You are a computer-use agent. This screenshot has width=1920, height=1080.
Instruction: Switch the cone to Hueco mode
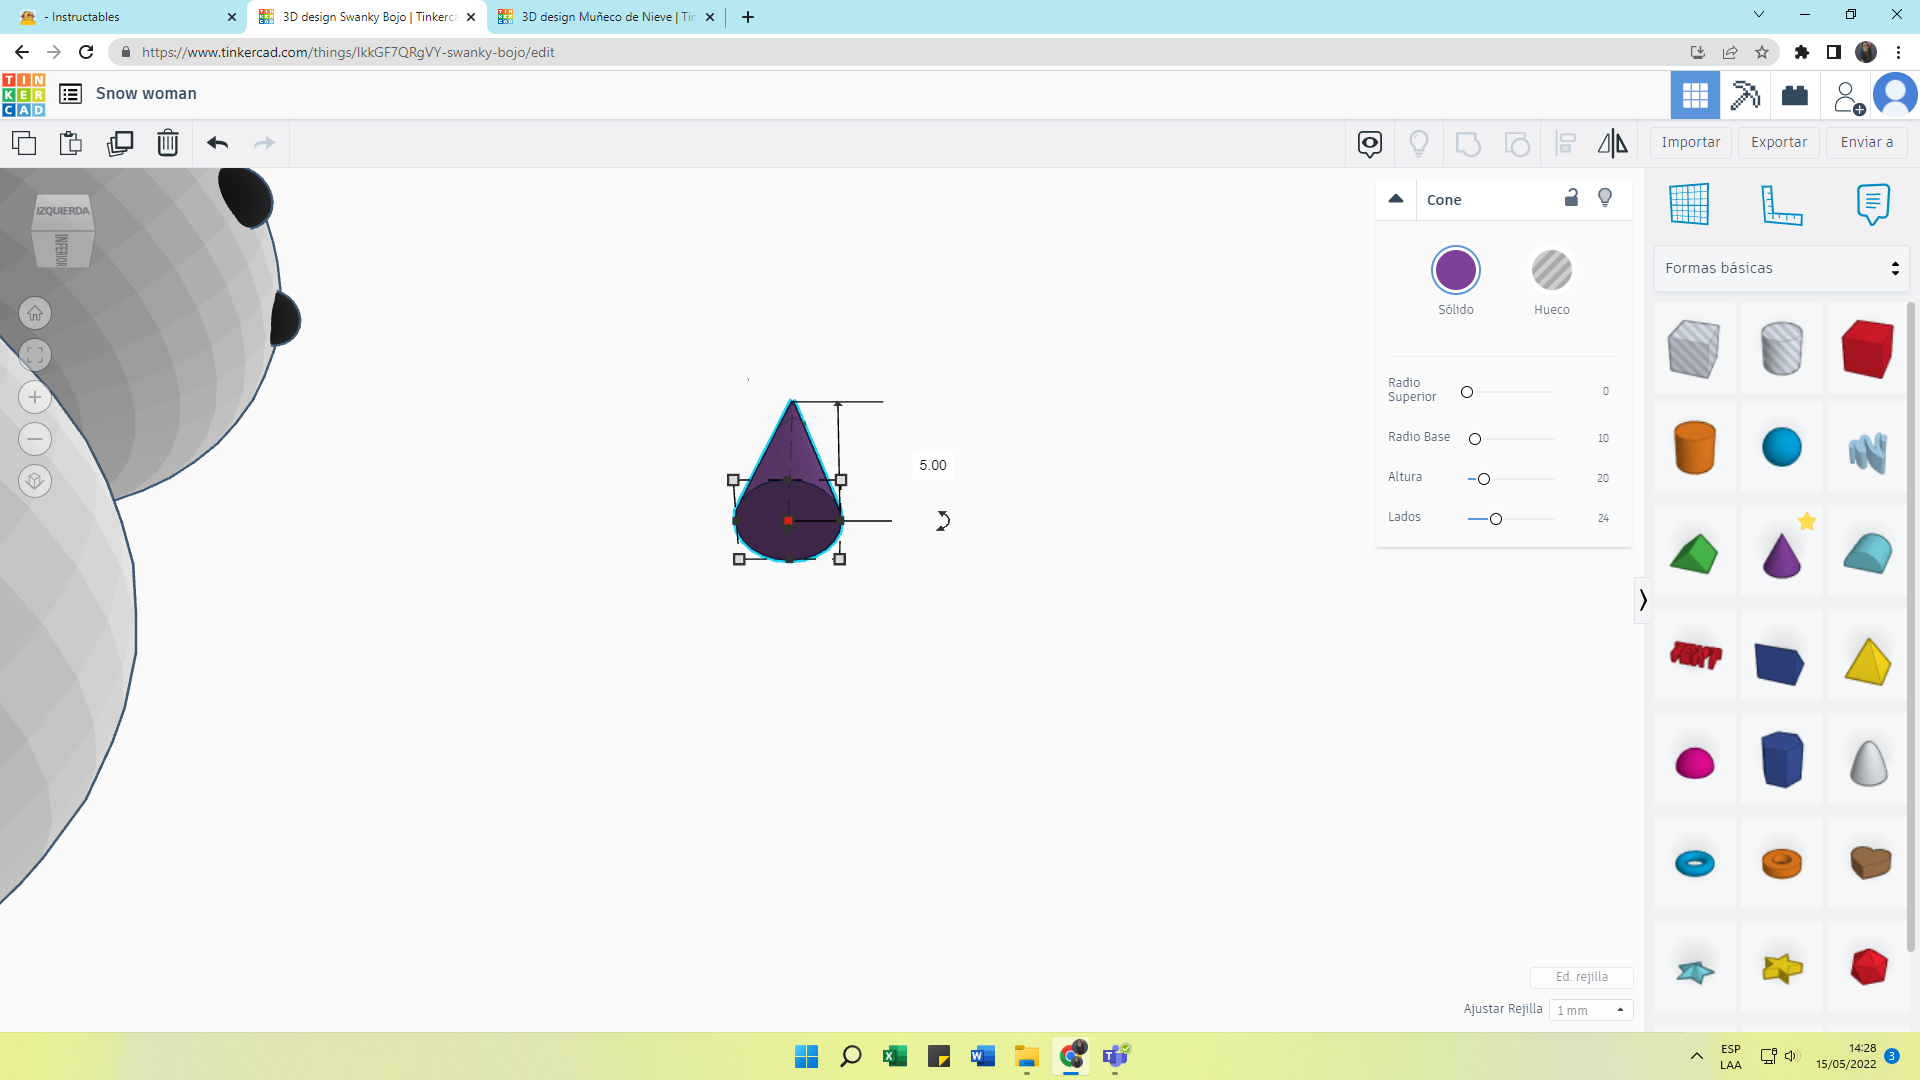tap(1551, 270)
